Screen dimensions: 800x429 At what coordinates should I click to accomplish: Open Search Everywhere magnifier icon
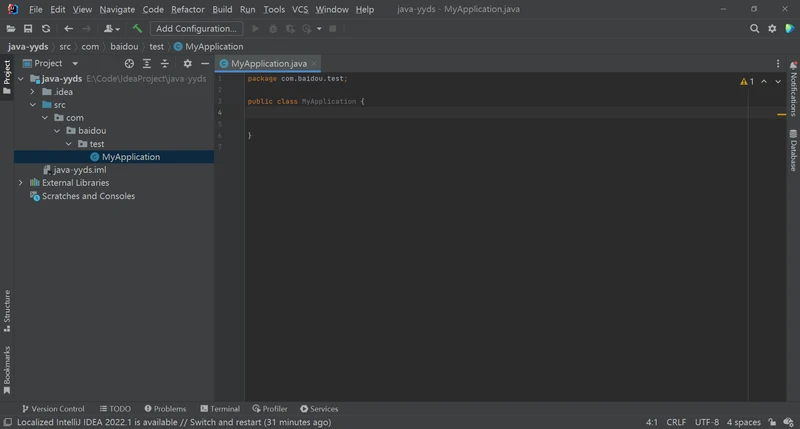click(x=755, y=29)
